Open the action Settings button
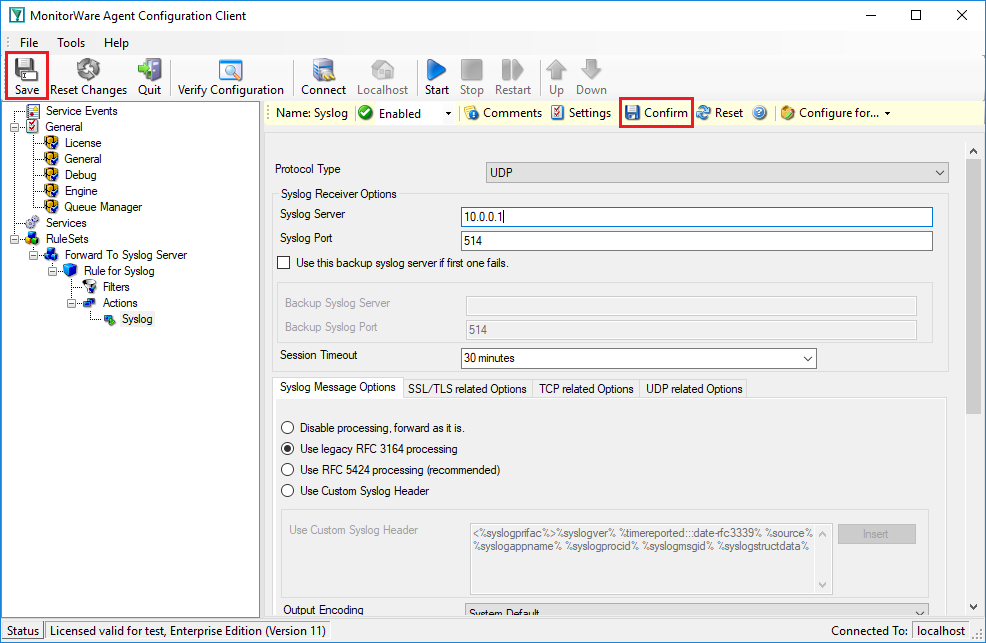The image size is (986, 643). (x=581, y=113)
